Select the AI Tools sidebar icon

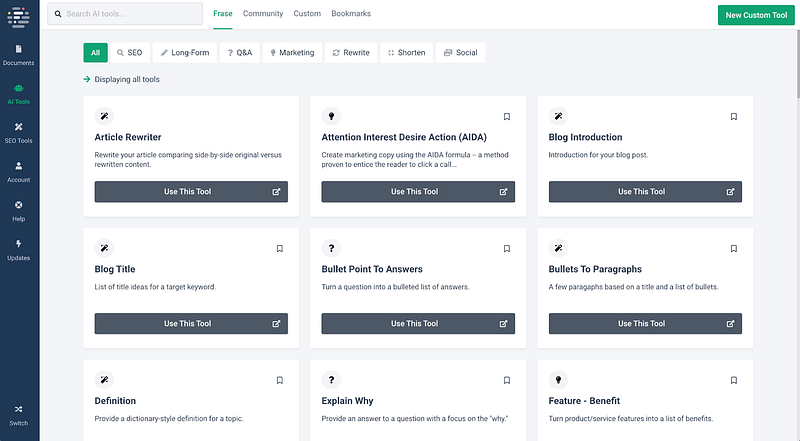pyautogui.click(x=18, y=88)
